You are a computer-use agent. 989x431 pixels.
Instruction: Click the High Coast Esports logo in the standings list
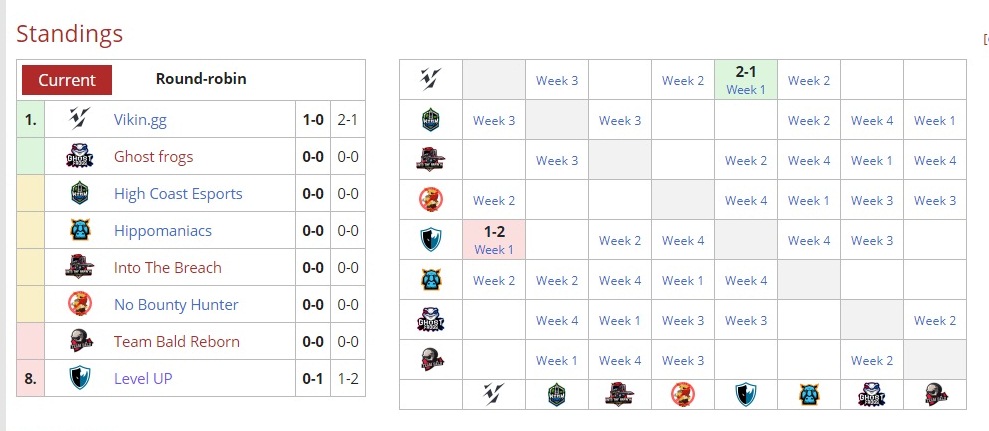80,194
